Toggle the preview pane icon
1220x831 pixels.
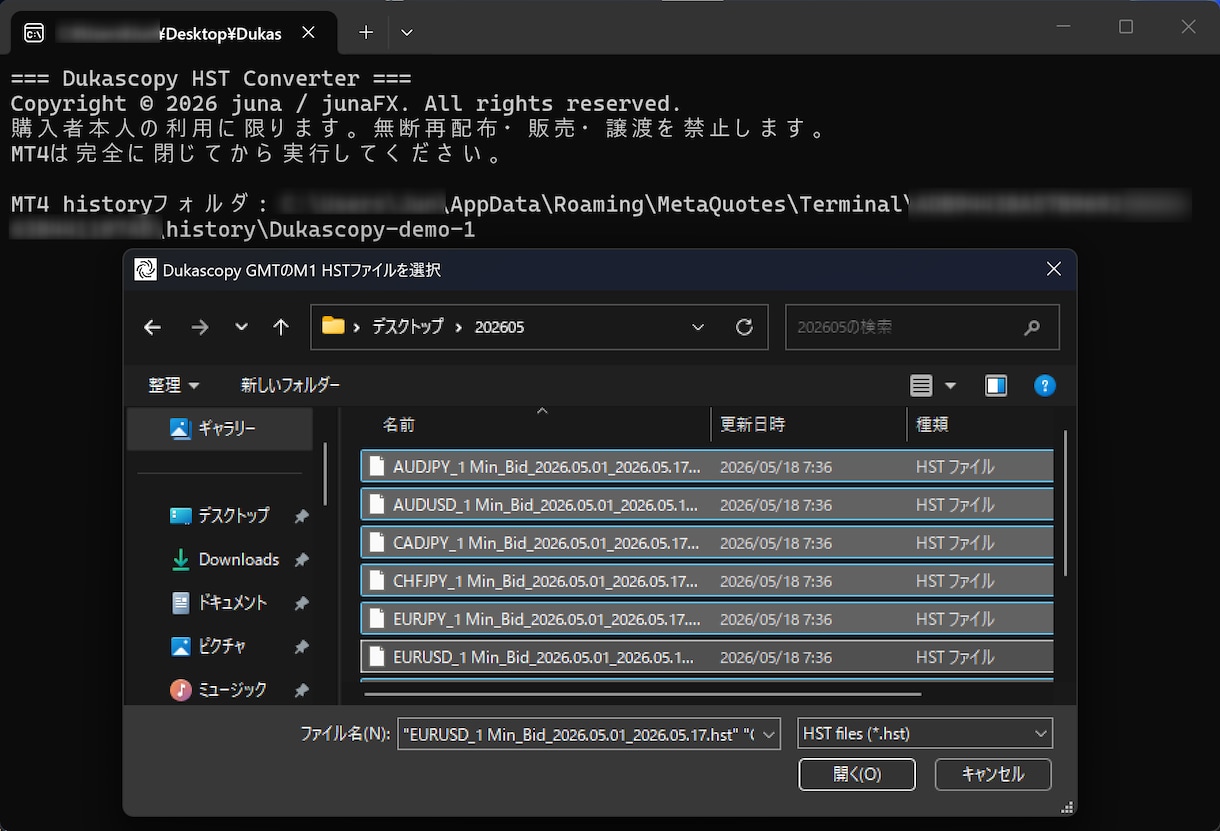(x=996, y=386)
